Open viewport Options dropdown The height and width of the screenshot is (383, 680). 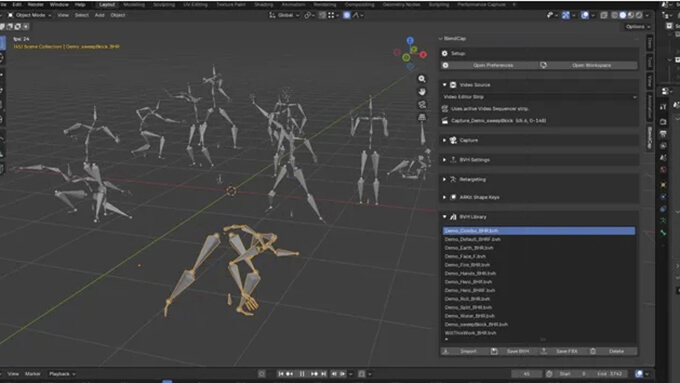point(638,26)
